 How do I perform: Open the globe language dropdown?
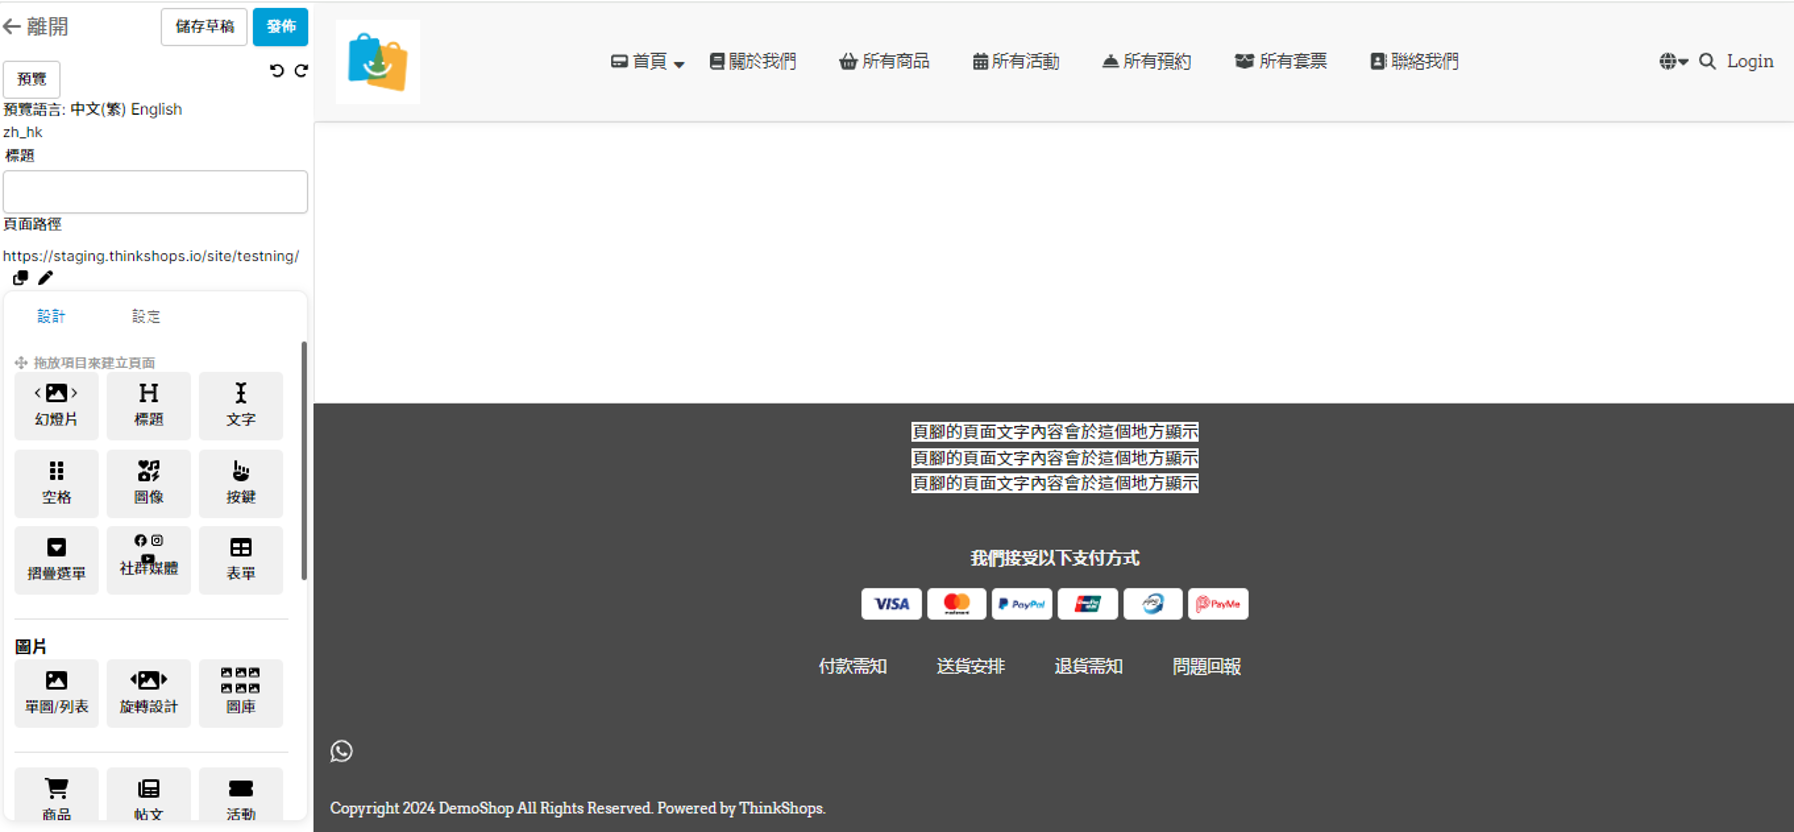(x=1672, y=61)
